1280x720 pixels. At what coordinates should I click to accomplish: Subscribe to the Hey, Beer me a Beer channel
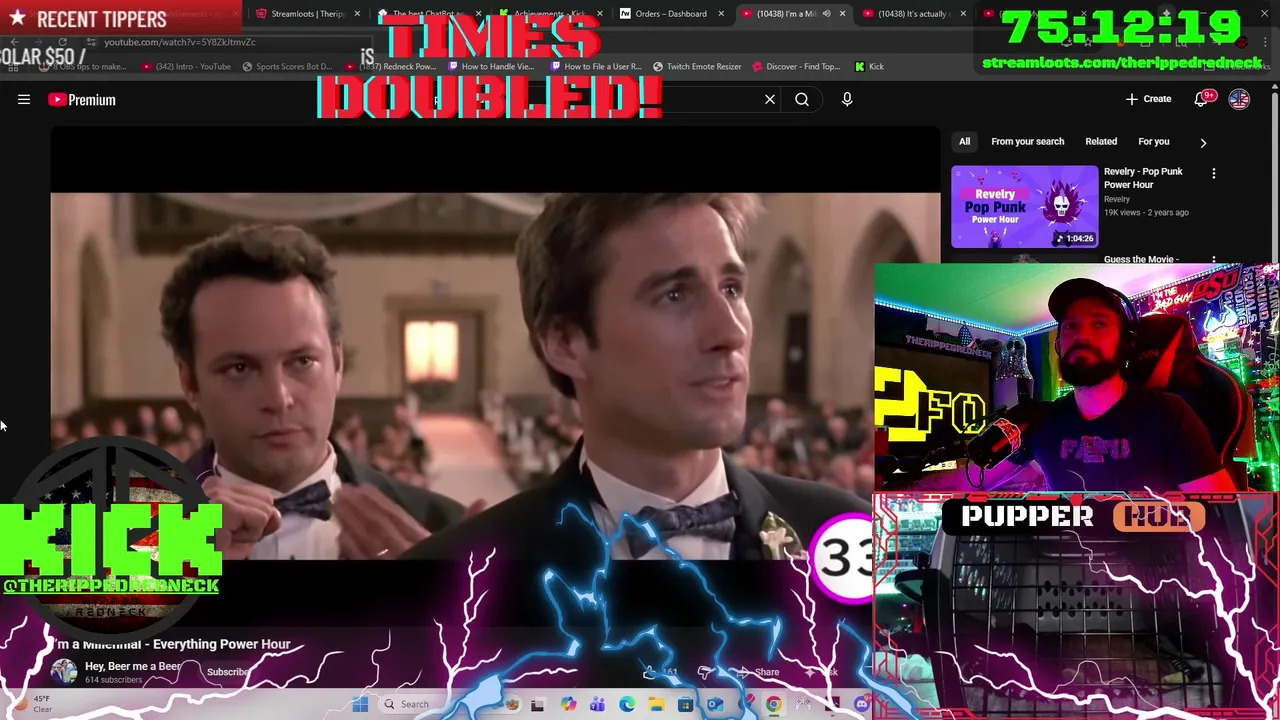(228, 672)
